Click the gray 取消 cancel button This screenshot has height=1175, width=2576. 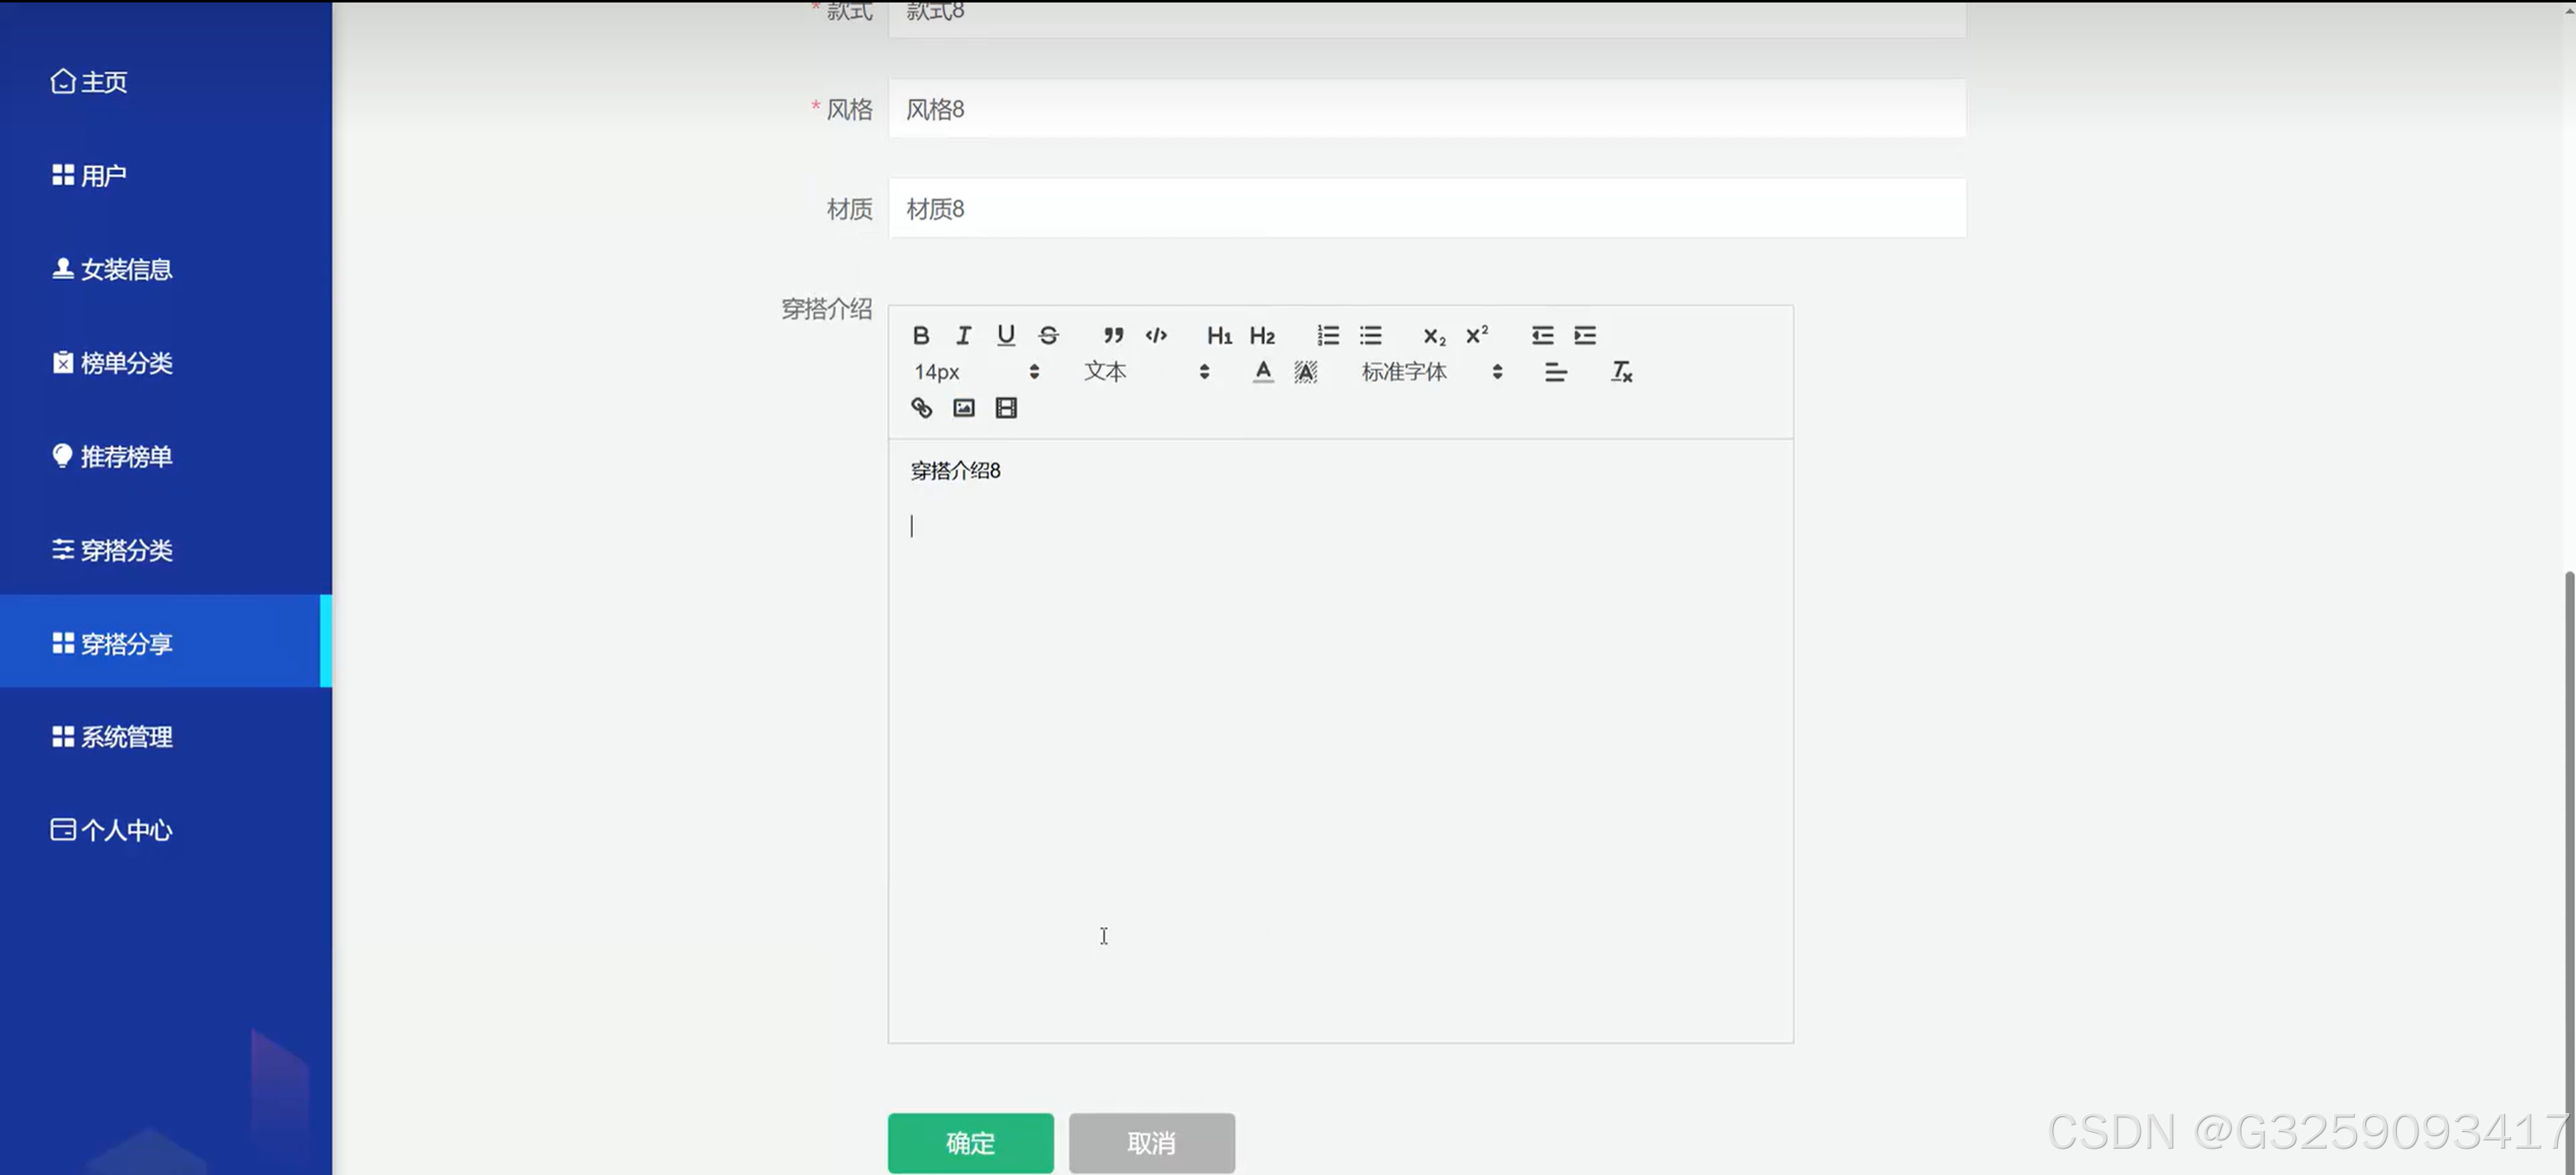click(1151, 1142)
